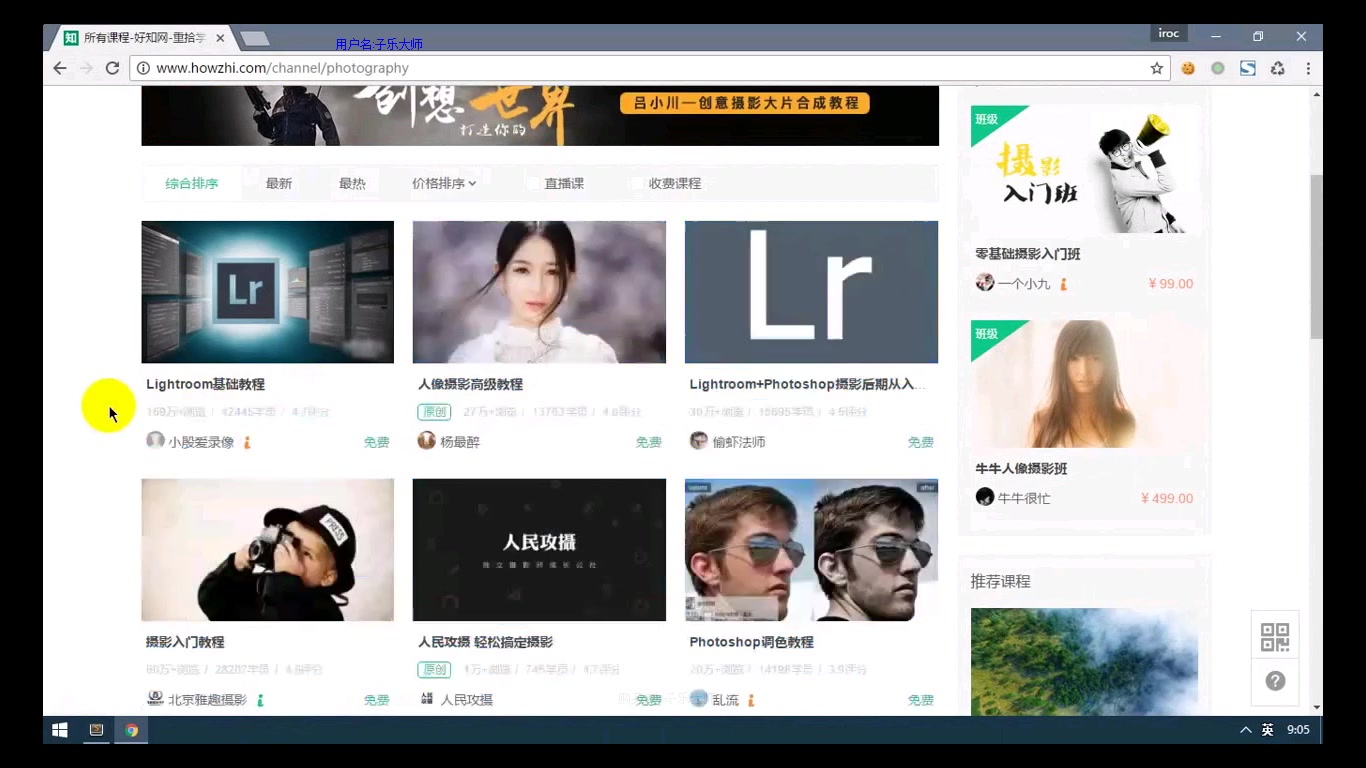
Task: Click the browser forward arrow
Action: [86, 68]
